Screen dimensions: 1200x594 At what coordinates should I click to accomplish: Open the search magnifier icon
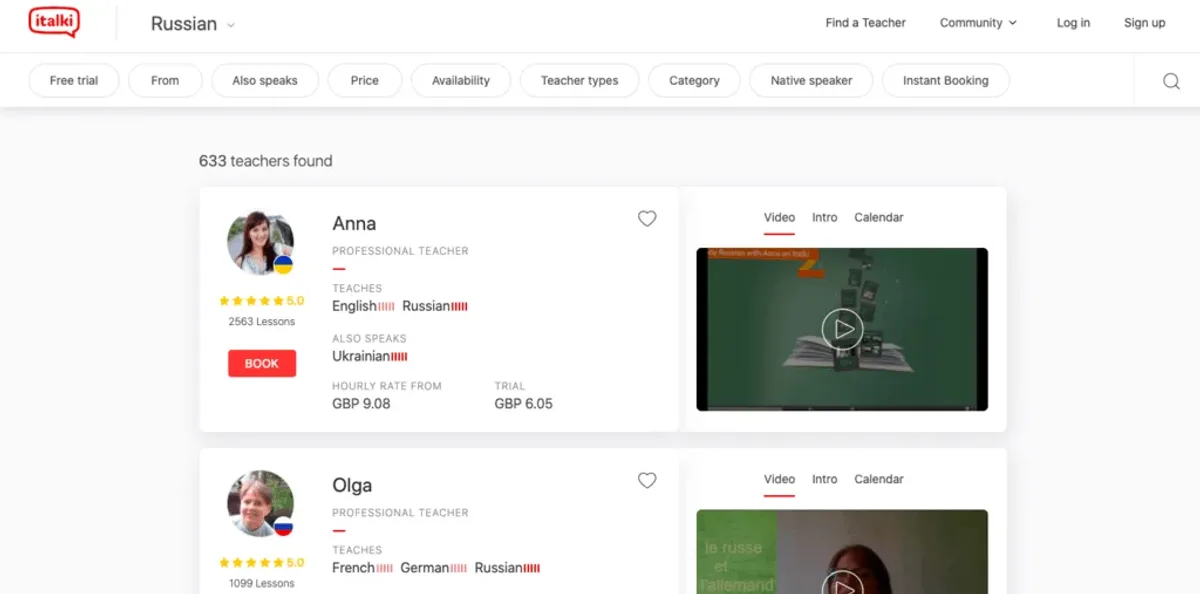(x=1171, y=81)
